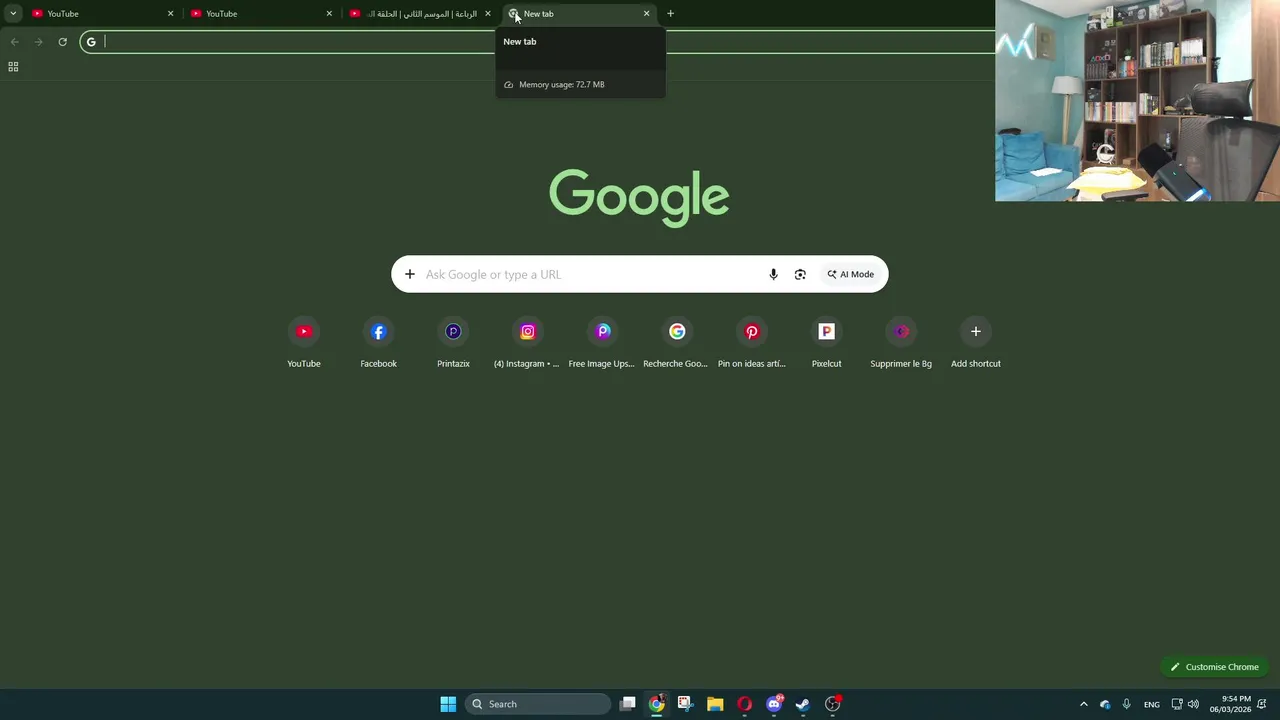
Task: Open the Instagram shortcut
Action: click(527, 343)
